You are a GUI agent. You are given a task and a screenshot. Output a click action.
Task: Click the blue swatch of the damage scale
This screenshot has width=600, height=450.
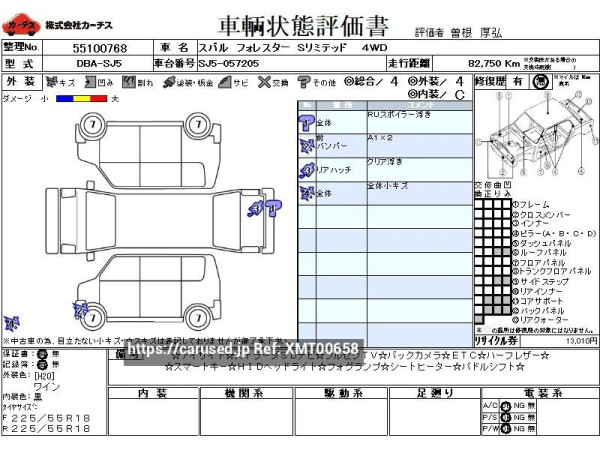click(64, 99)
